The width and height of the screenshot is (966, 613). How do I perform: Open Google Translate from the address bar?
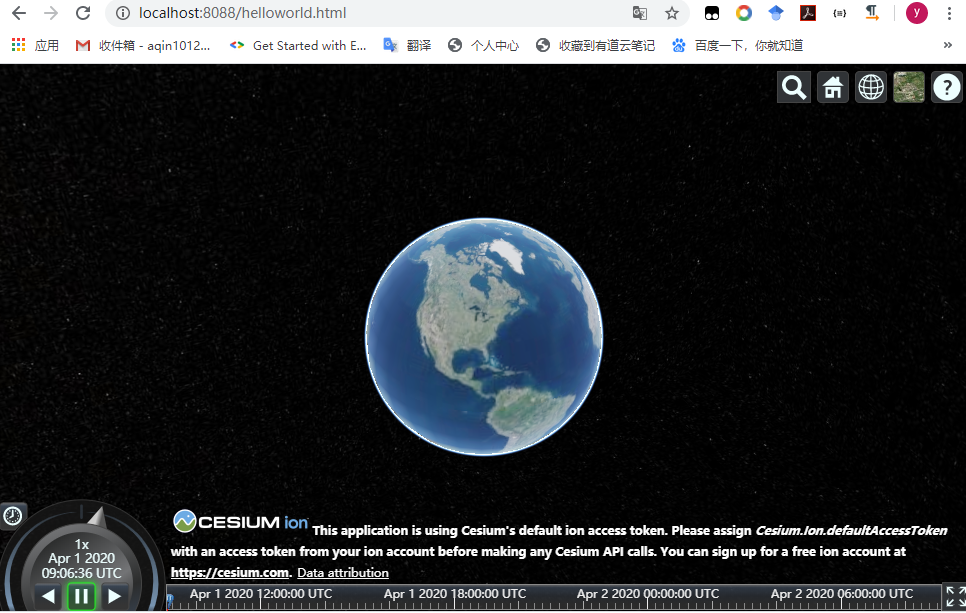640,15
